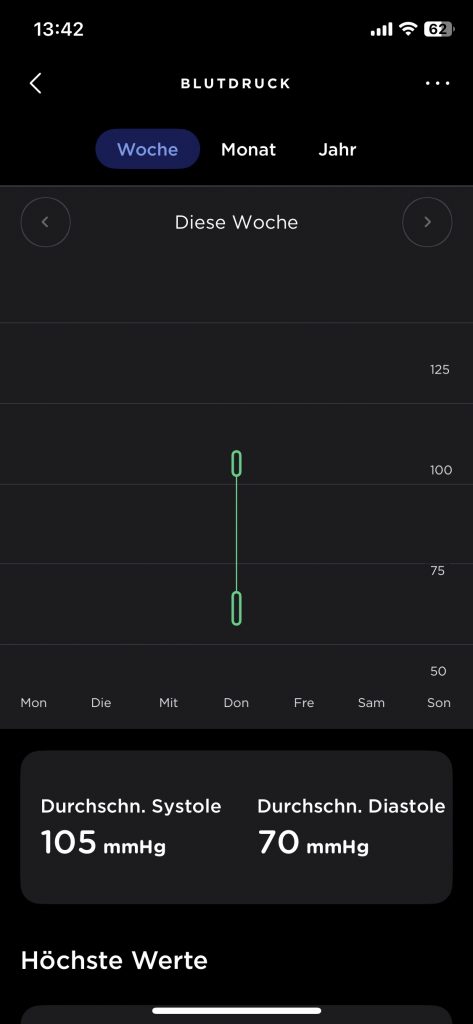Tap the cellular signal bars icon

coord(382,29)
